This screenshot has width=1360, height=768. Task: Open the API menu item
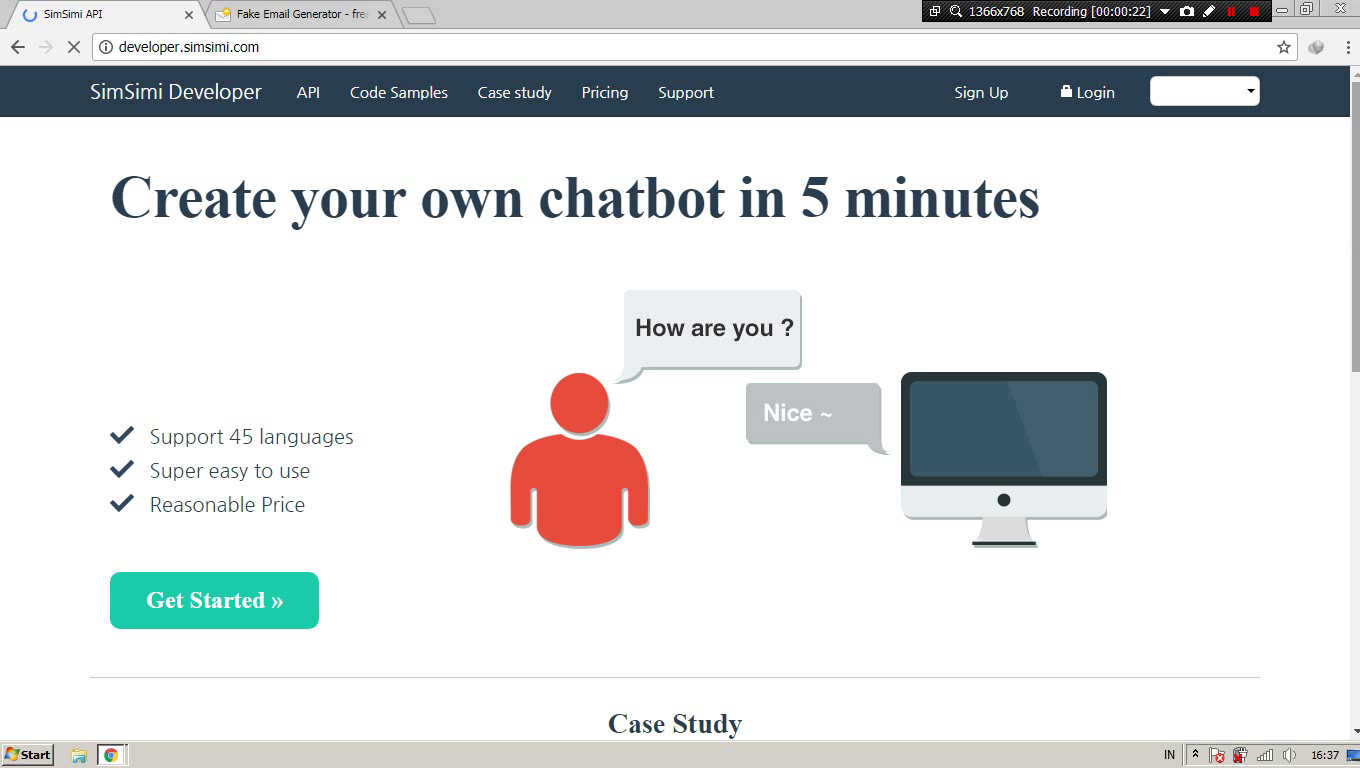tap(308, 92)
